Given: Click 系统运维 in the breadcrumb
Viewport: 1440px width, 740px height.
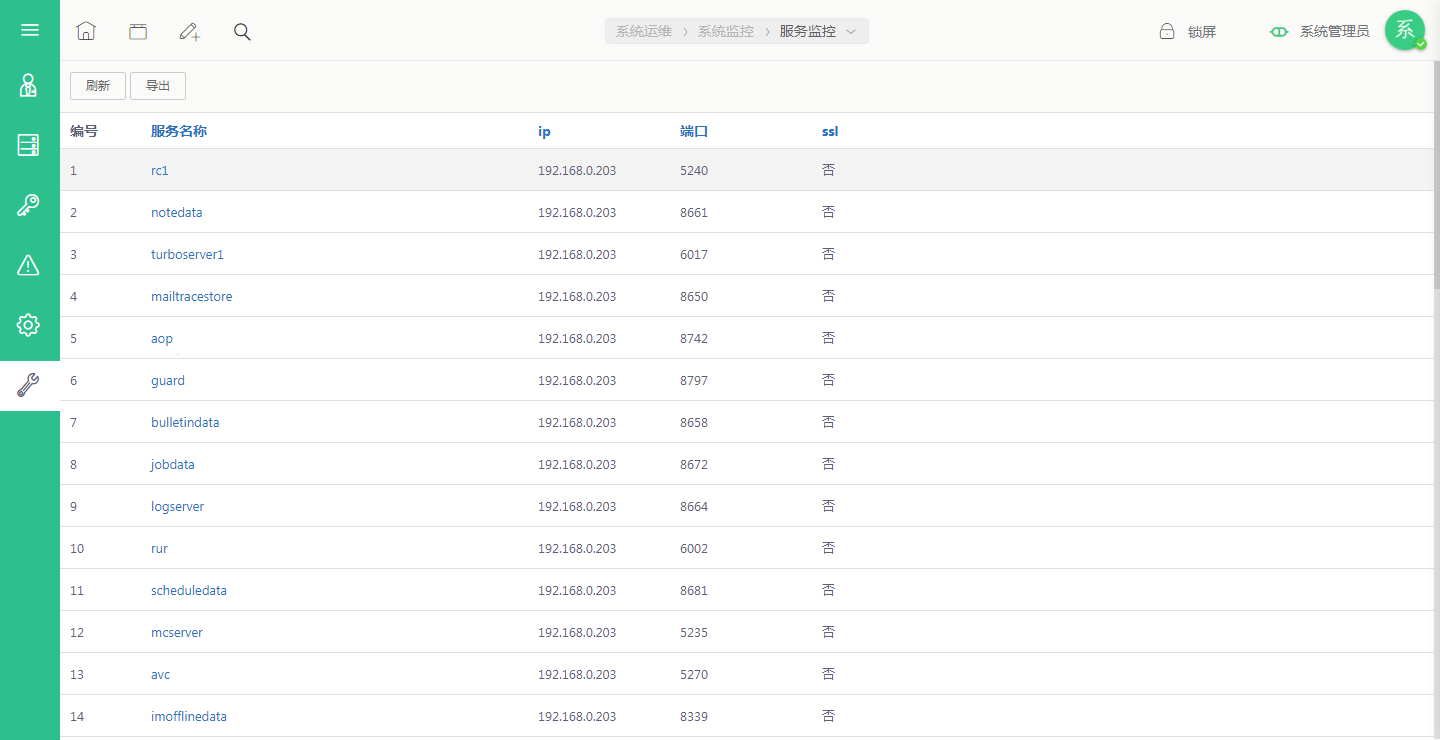Looking at the screenshot, I should (644, 31).
